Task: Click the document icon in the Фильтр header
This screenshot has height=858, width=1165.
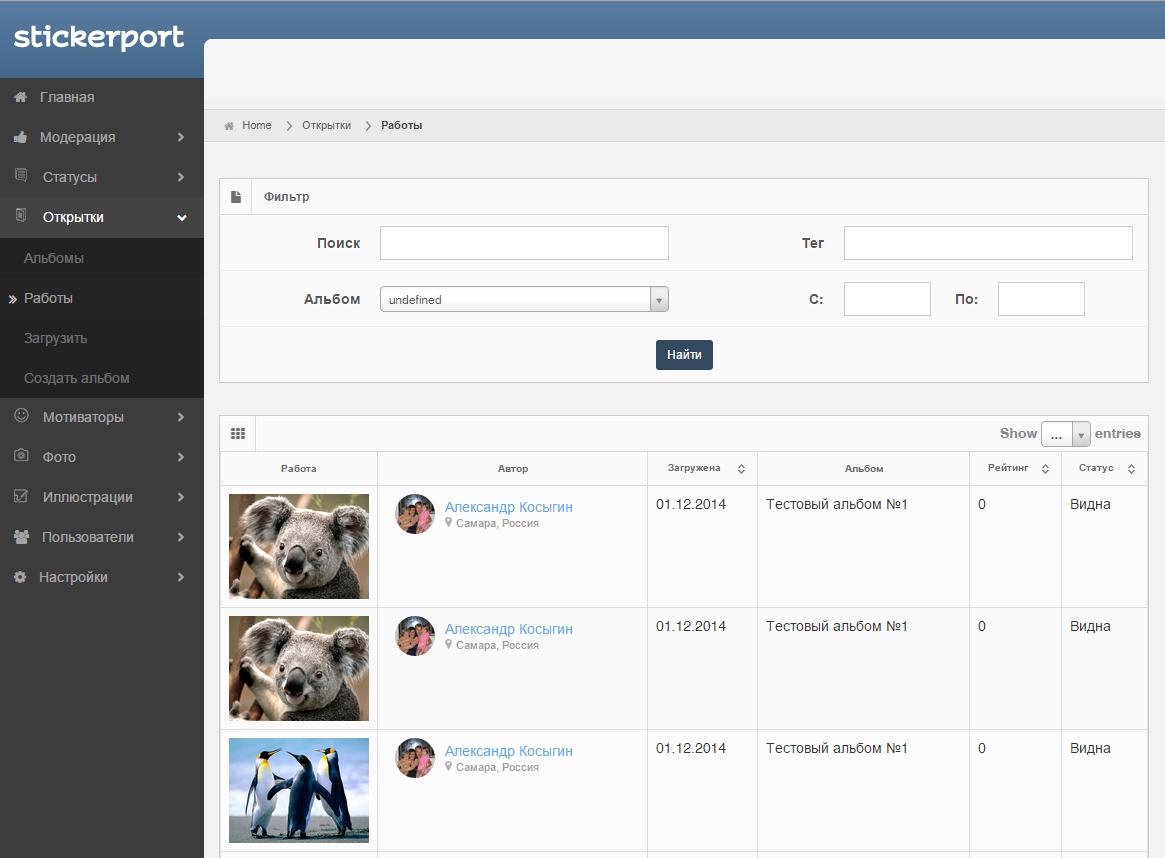Action: coord(236,197)
